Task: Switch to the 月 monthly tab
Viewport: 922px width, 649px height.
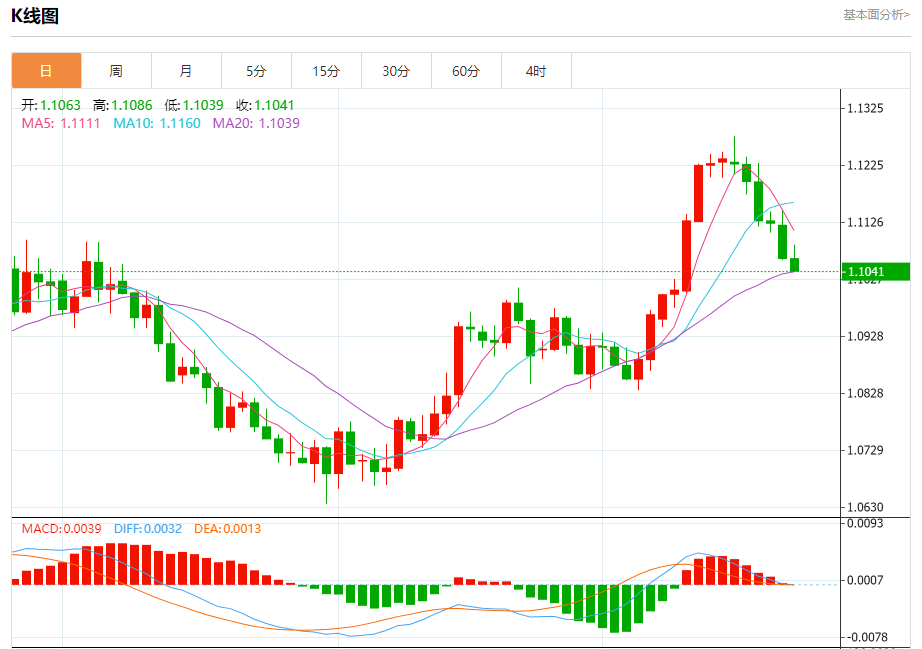Action: point(186,71)
